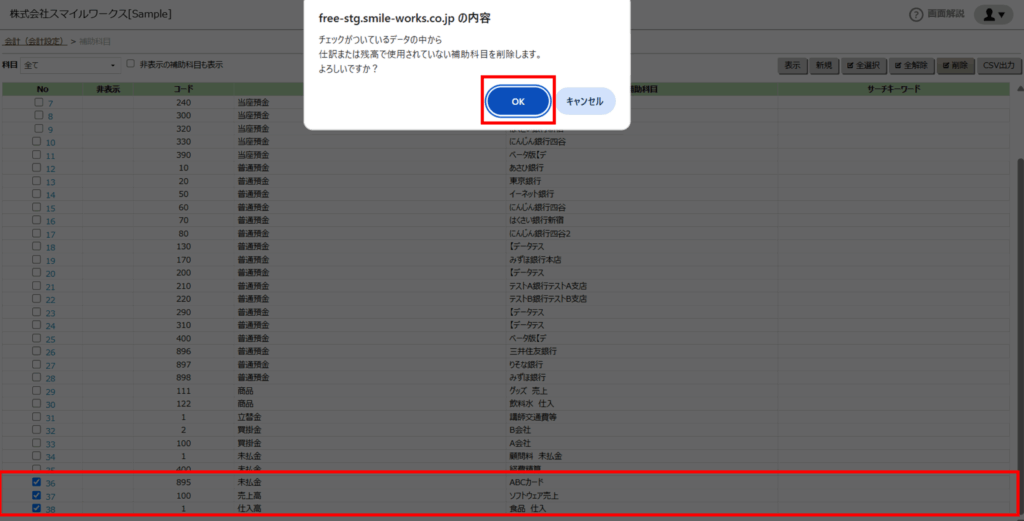Uncheck the checkbox for row 36
This screenshot has height=521, width=1024.
[x=38, y=482]
